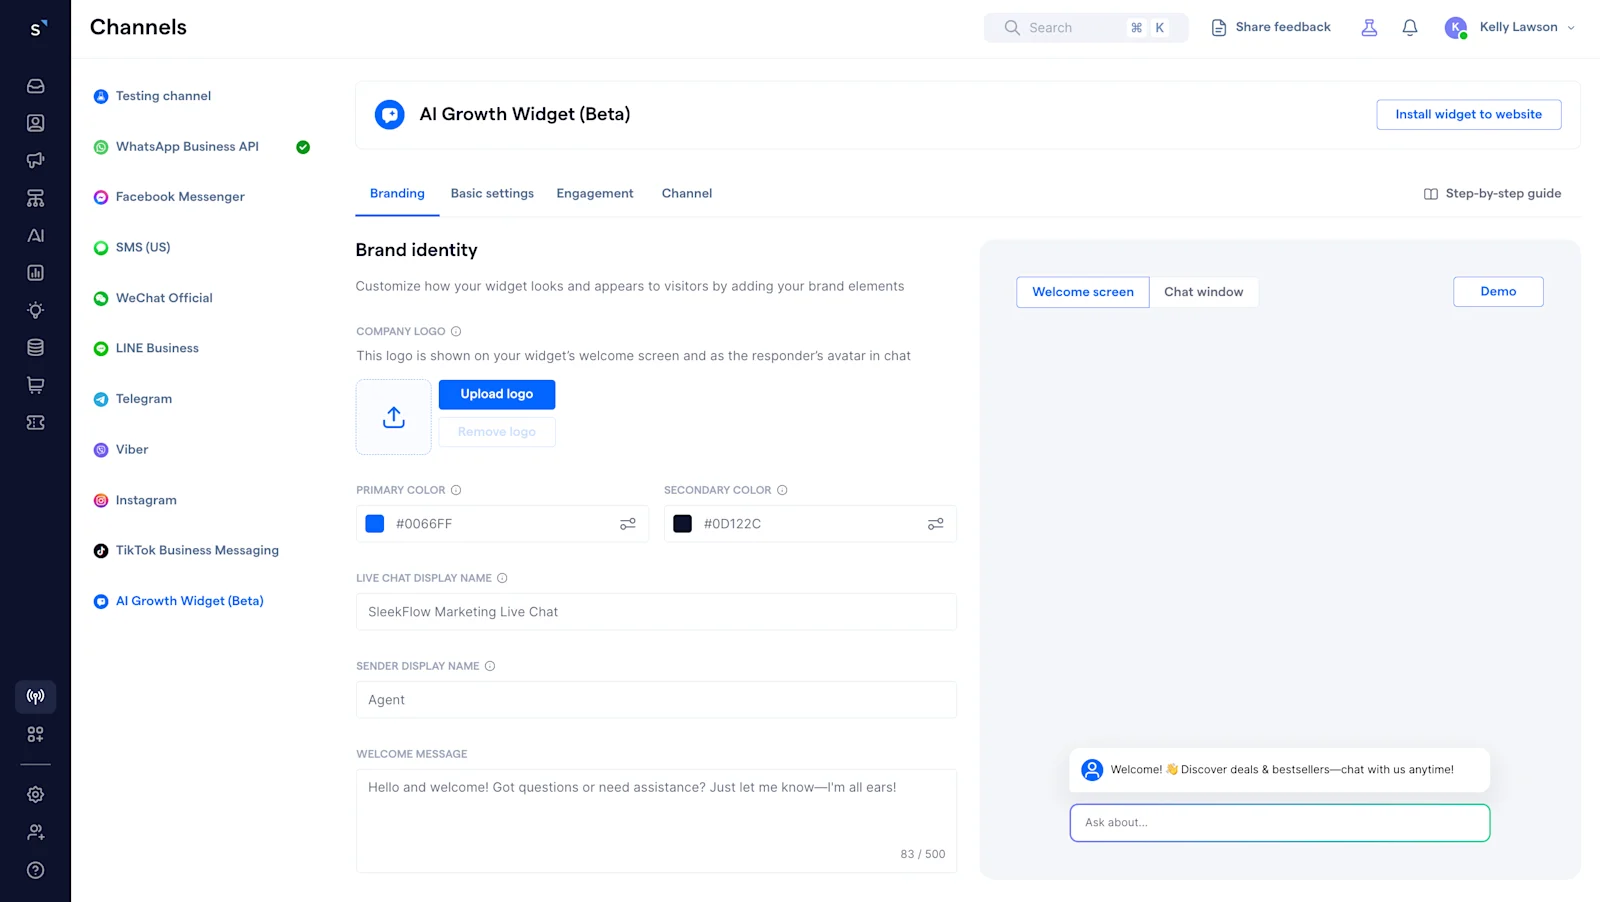1600x902 pixels.
Task: Open the primary color adjustment control
Action: [627, 523]
